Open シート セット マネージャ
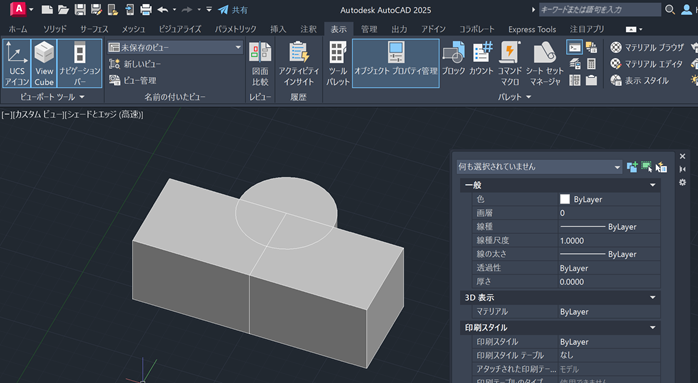The width and height of the screenshot is (698, 383). pyautogui.click(x=544, y=63)
